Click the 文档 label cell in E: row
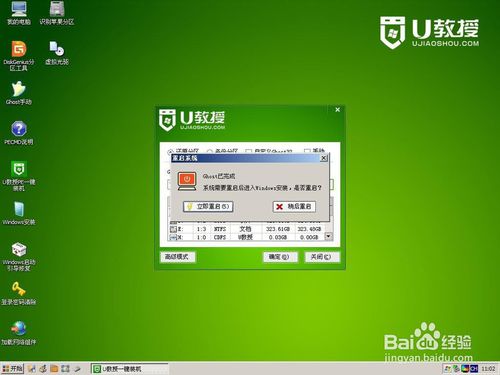500x375 pixels. [x=245, y=229]
